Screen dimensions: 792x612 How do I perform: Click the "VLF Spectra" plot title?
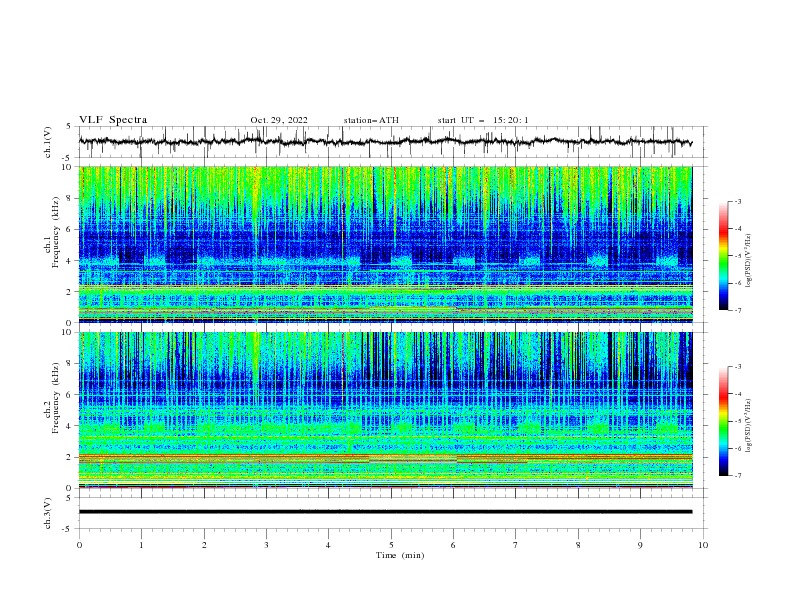click(x=113, y=120)
